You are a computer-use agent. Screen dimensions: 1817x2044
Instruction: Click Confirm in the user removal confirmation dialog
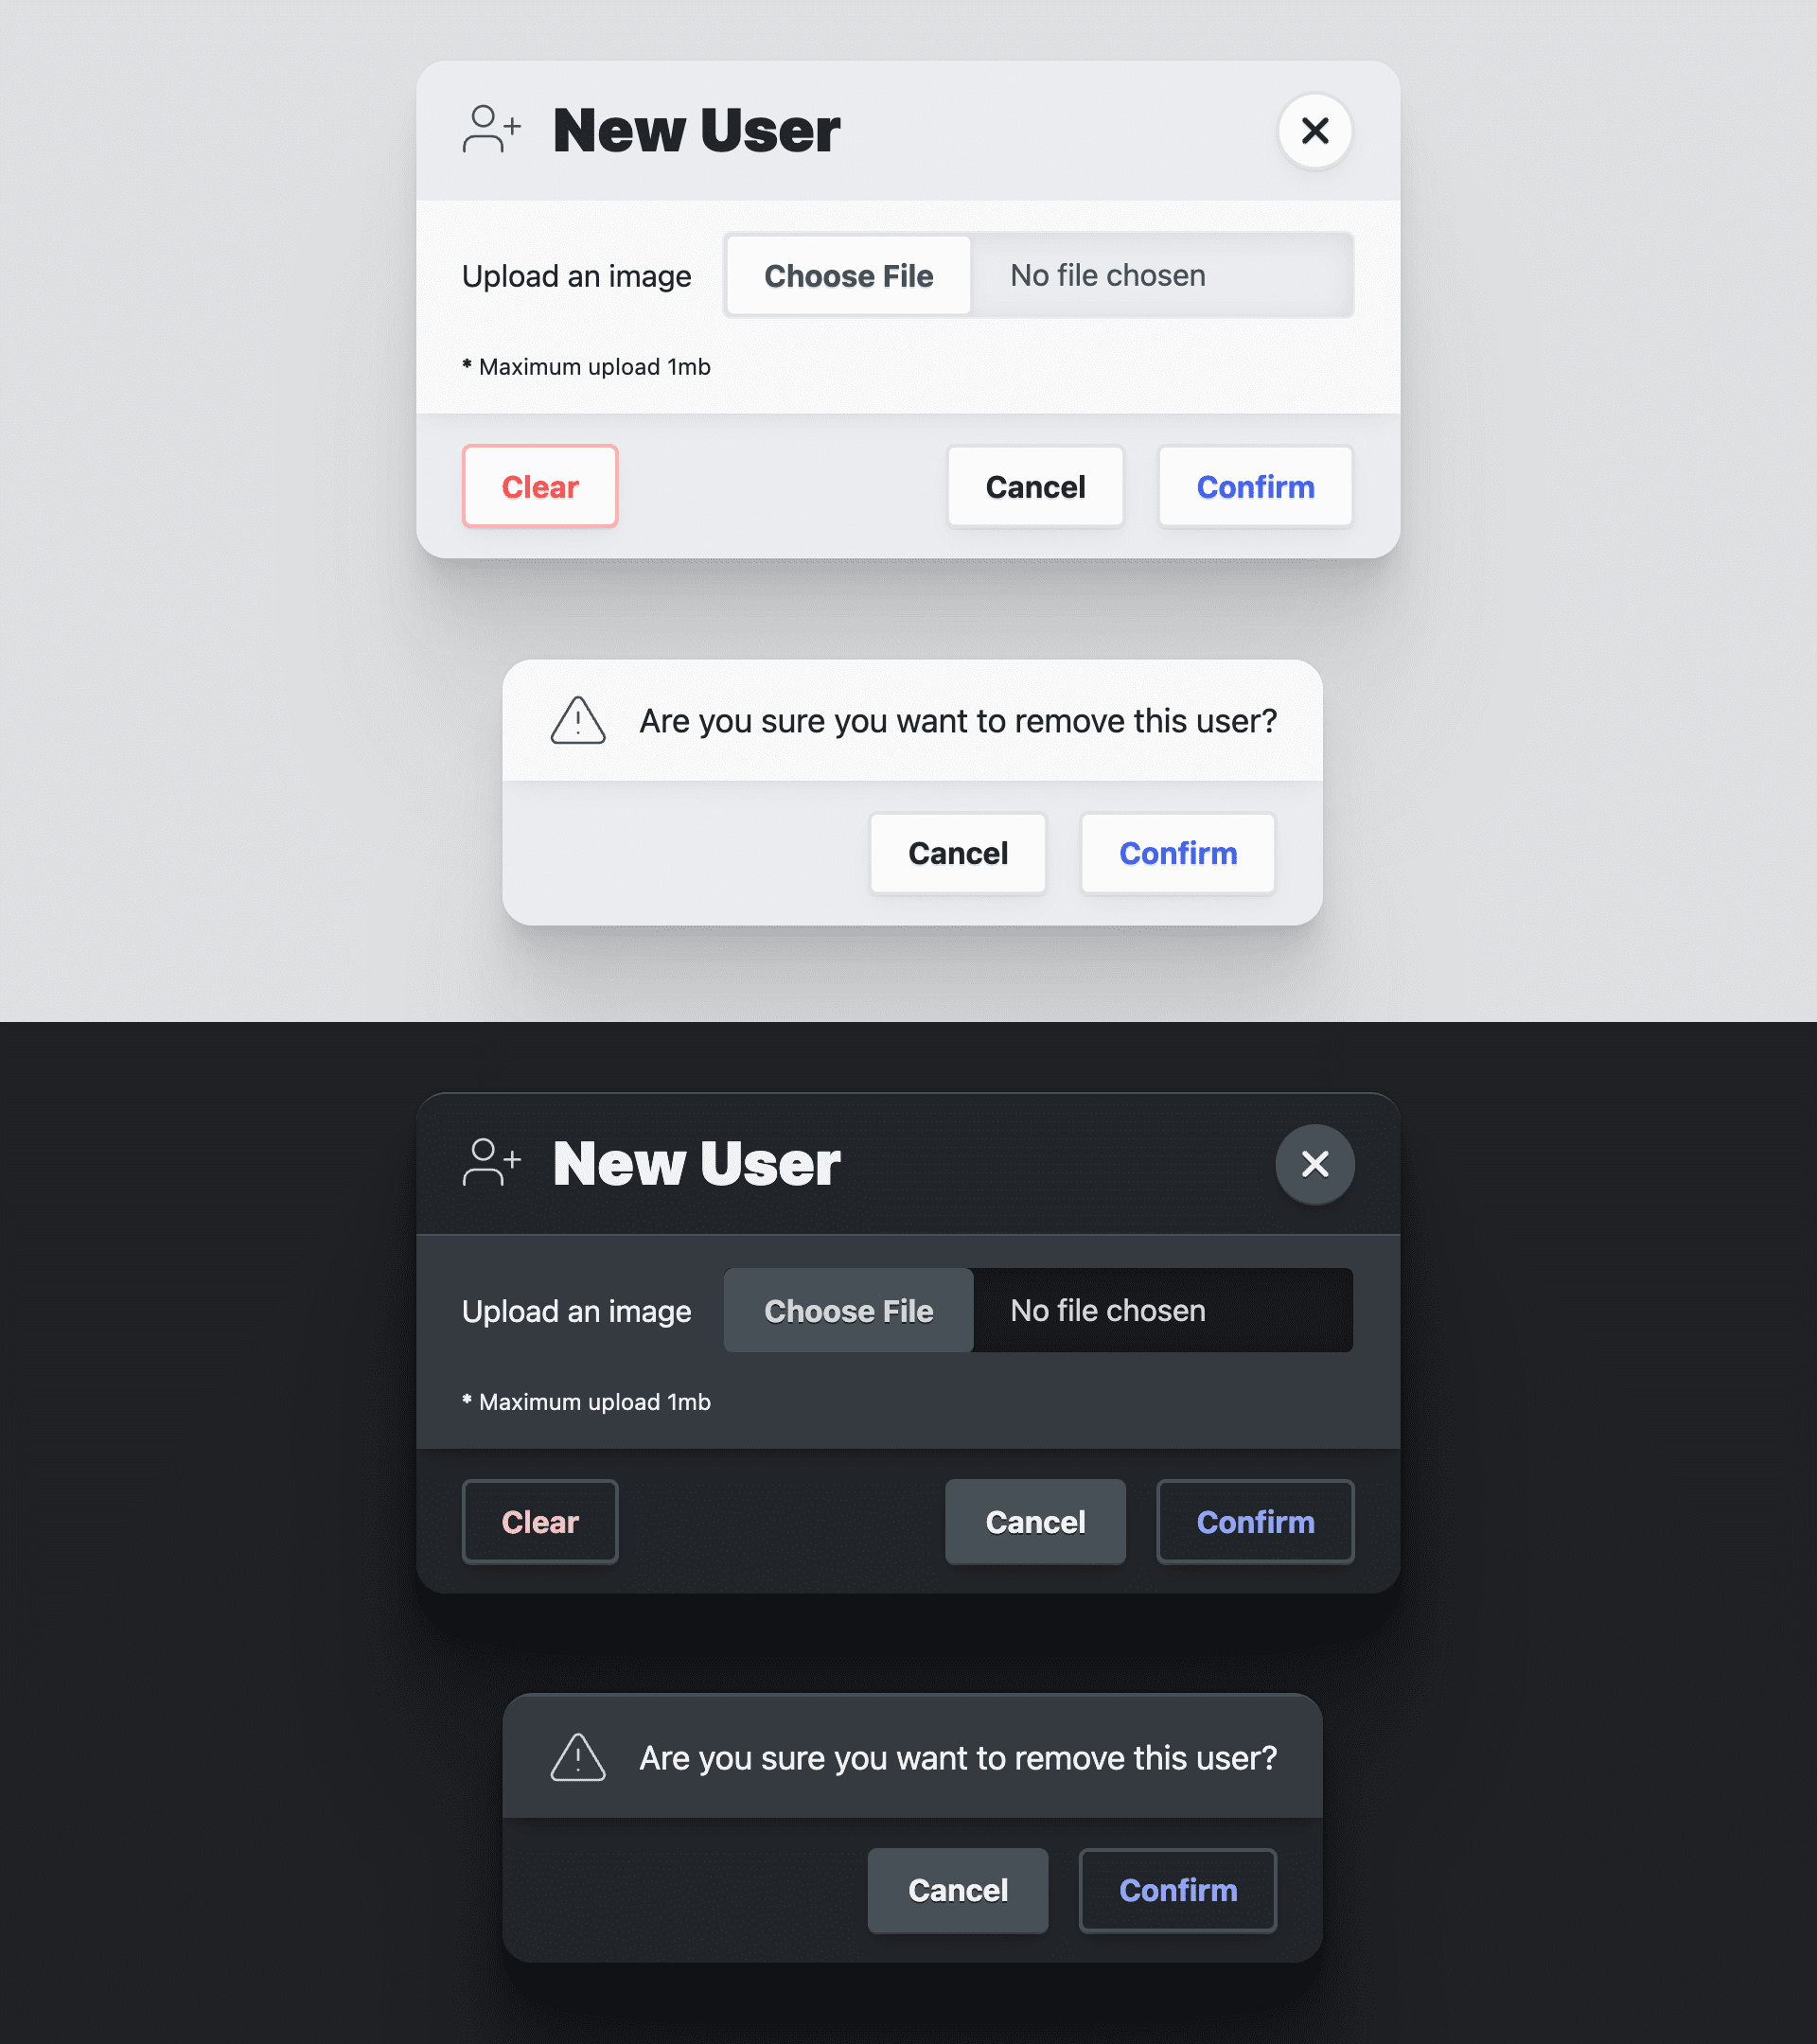1178,854
